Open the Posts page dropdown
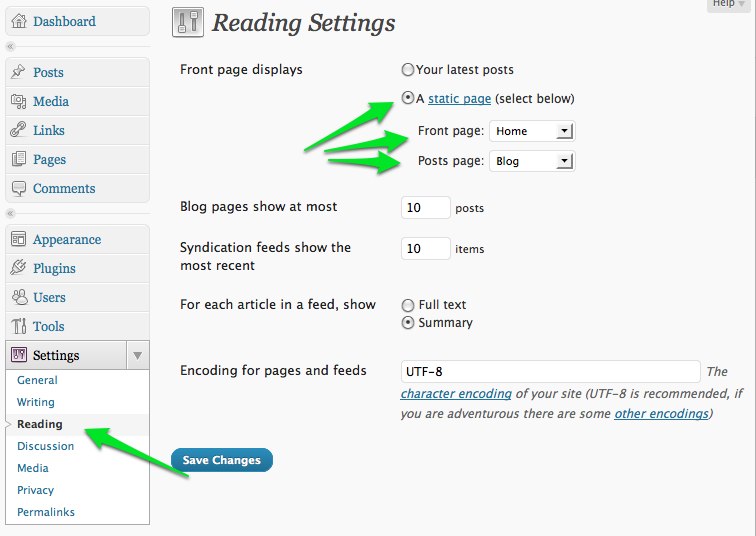Screen dimensions: 756x536 [532, 161]
